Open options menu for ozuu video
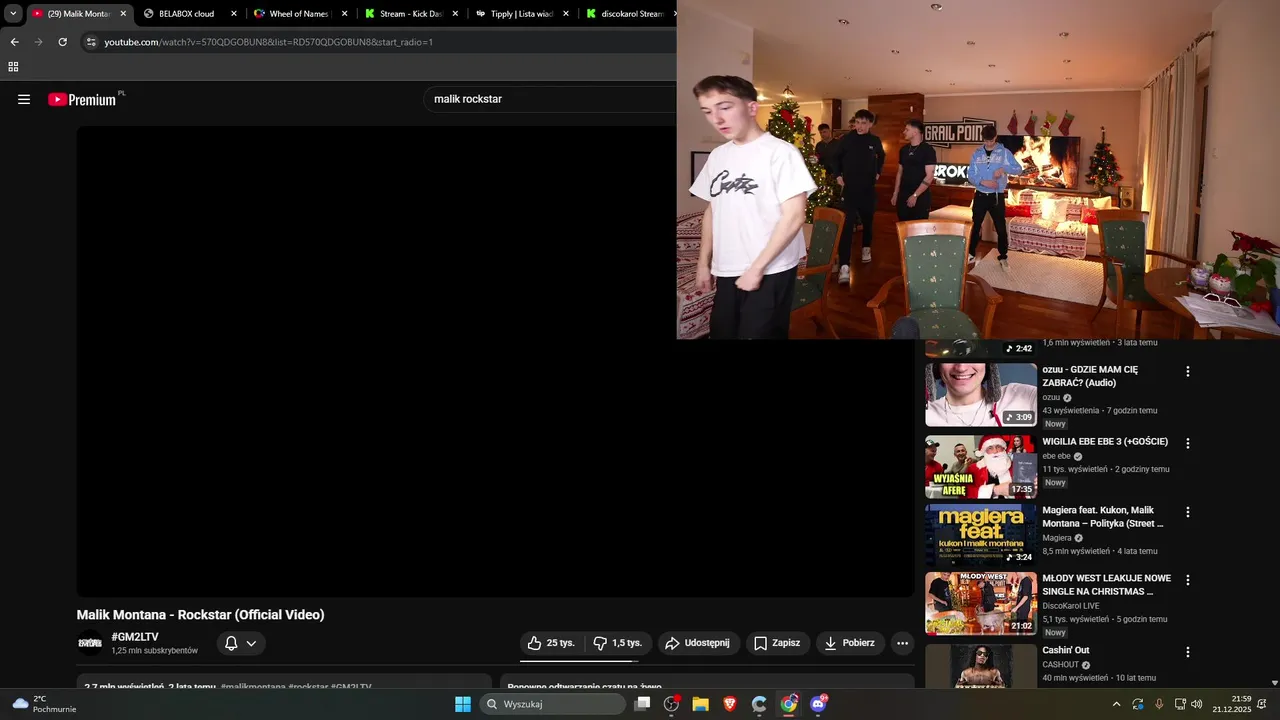The image size is (1280, 720). (x=1188, y=371)
